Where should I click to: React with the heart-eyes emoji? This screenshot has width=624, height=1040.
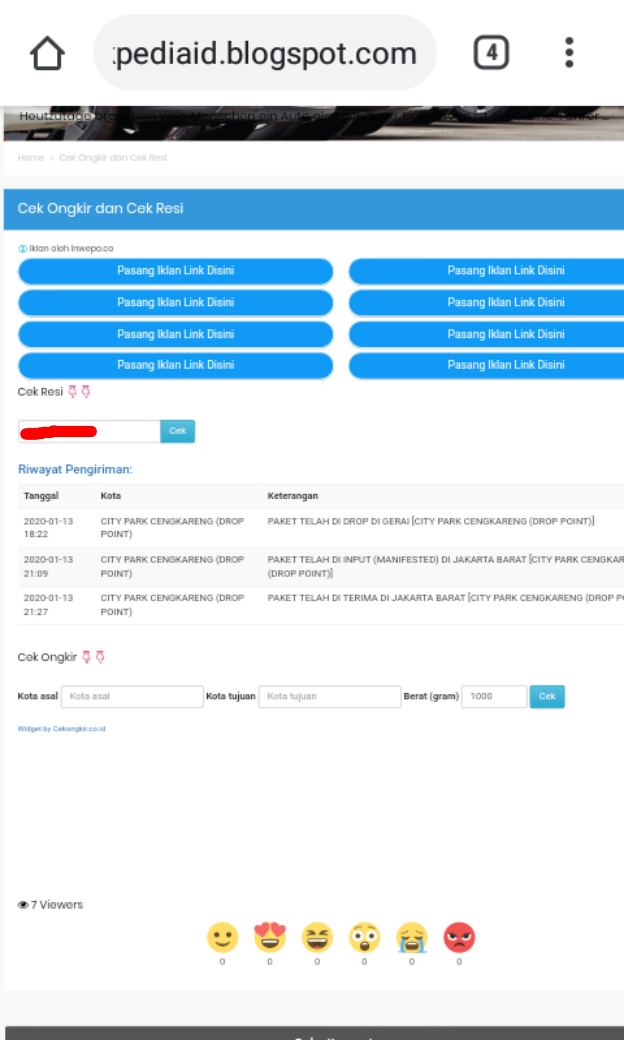pos(270,937)
